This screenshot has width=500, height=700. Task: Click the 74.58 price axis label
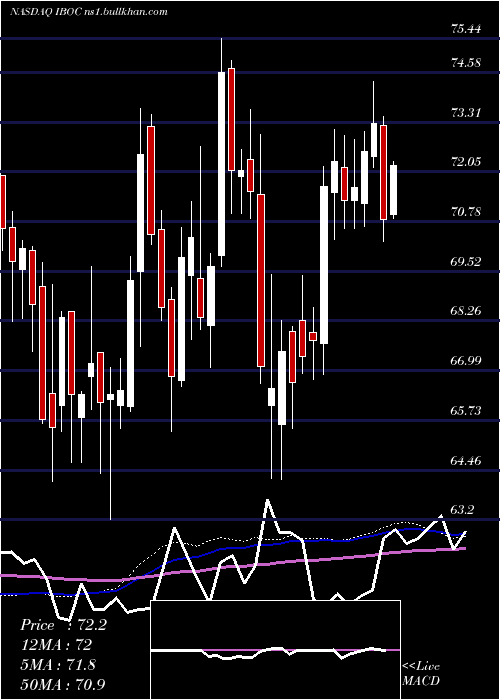click(x=466, y=63)
